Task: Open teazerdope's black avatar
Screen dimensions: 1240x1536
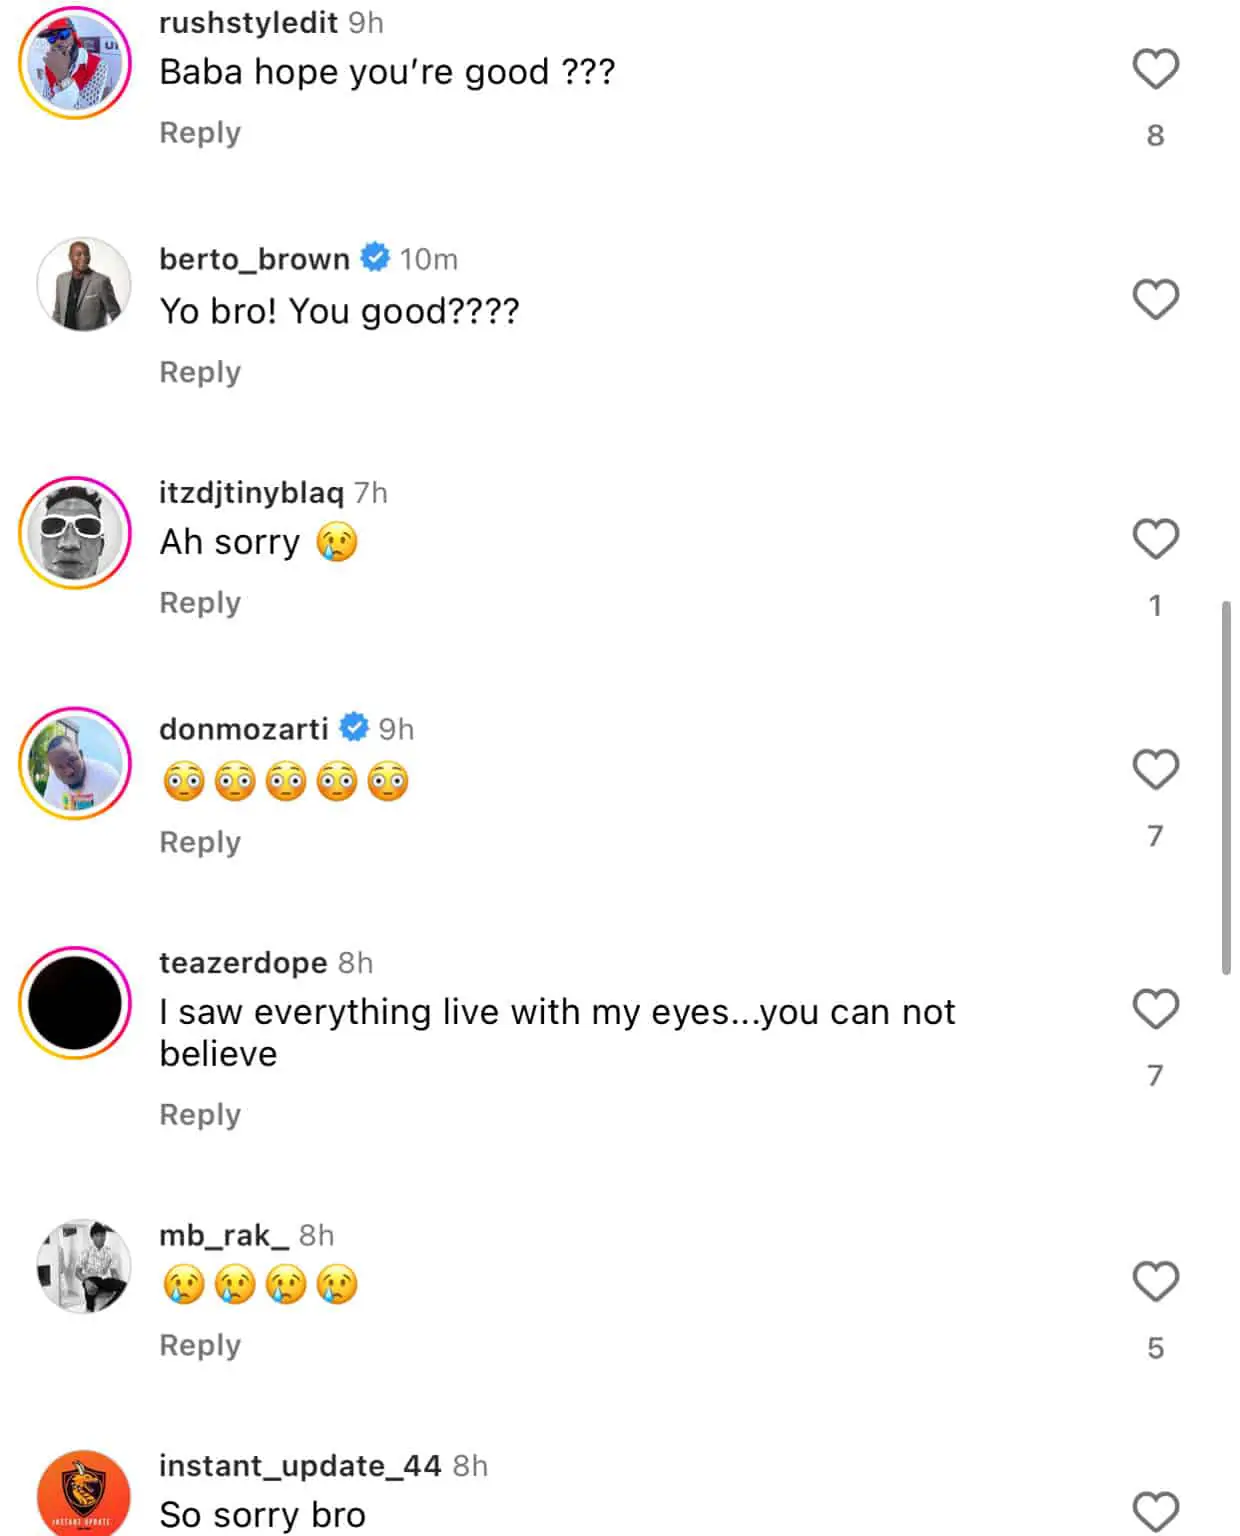Action: (x=75, y=1003)
